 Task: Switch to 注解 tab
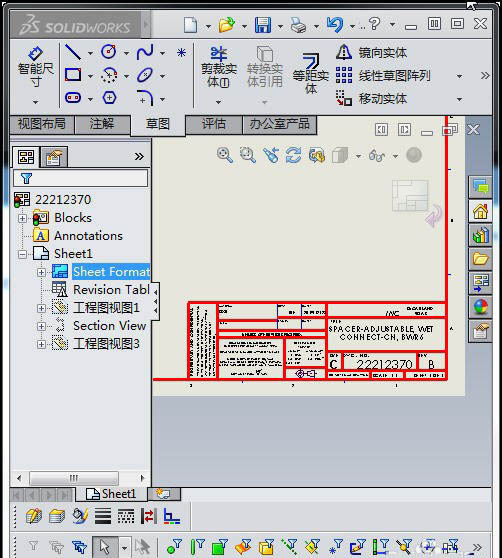[x=102, y=124]
